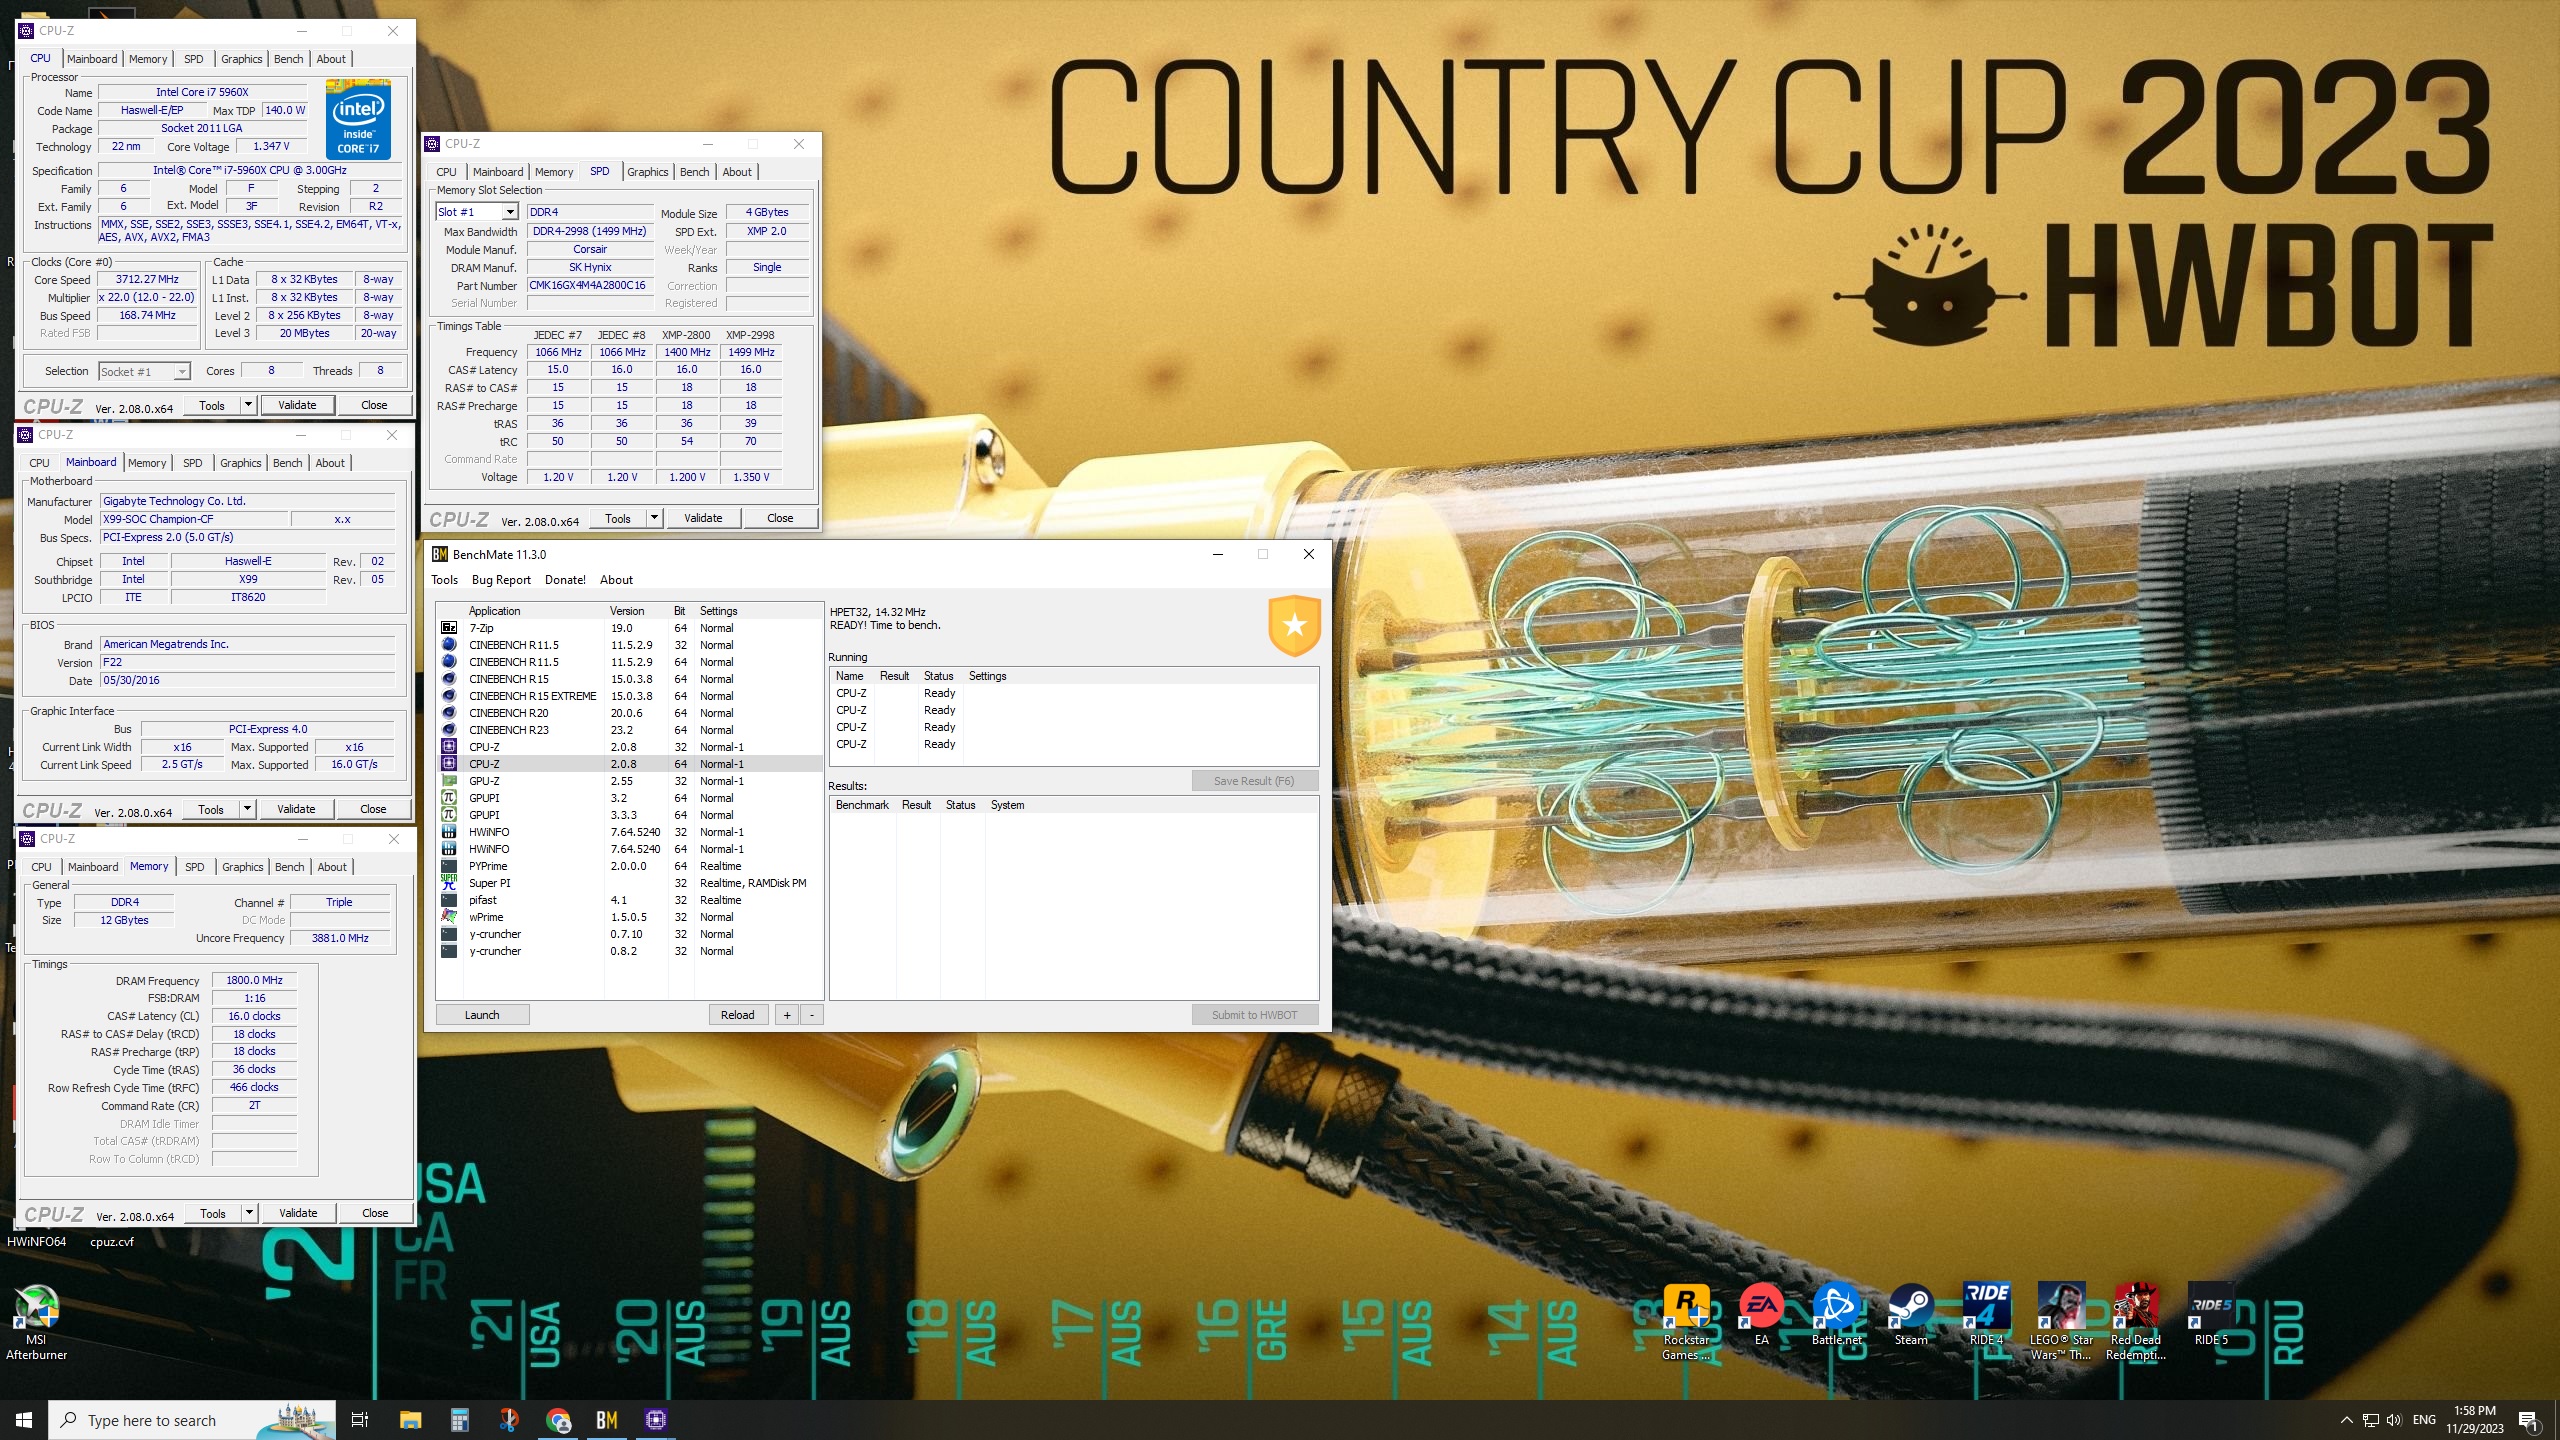
Task: Click BenchMate gold star shield badge
Action: pyautogui.click(x=1294, y=625)
